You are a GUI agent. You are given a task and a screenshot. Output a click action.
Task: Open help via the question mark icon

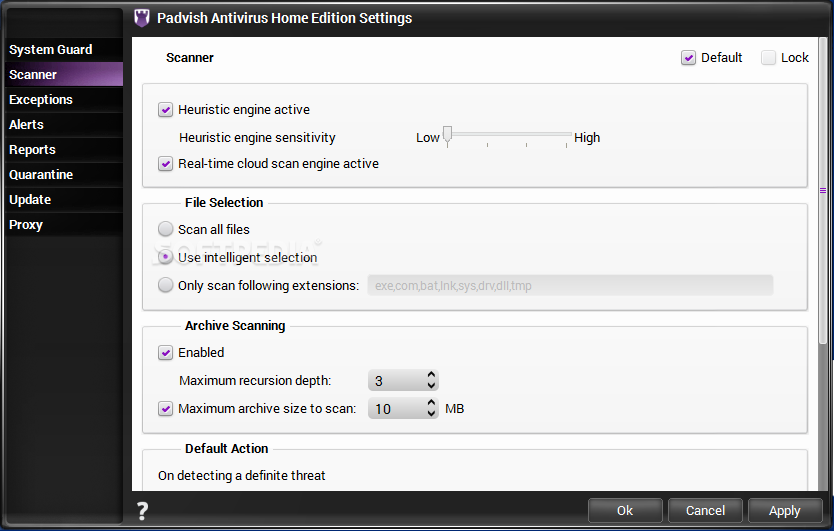pyautogui.click(x=142, y=511)
